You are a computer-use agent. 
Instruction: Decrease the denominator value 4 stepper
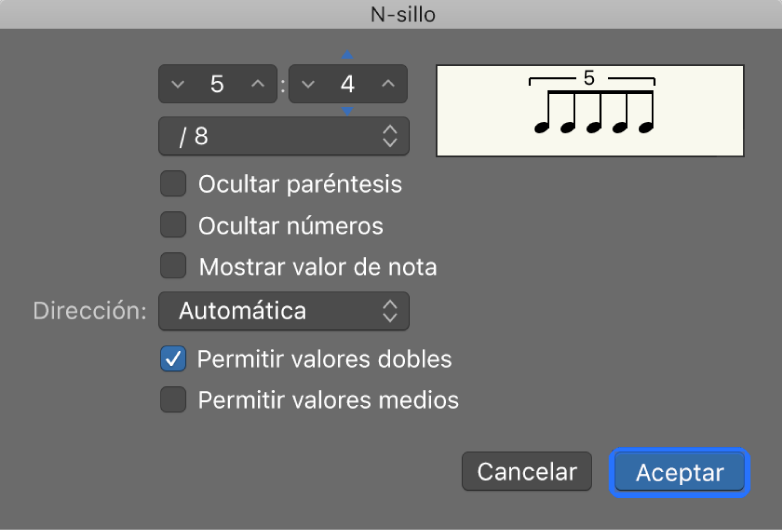(308, 85)
